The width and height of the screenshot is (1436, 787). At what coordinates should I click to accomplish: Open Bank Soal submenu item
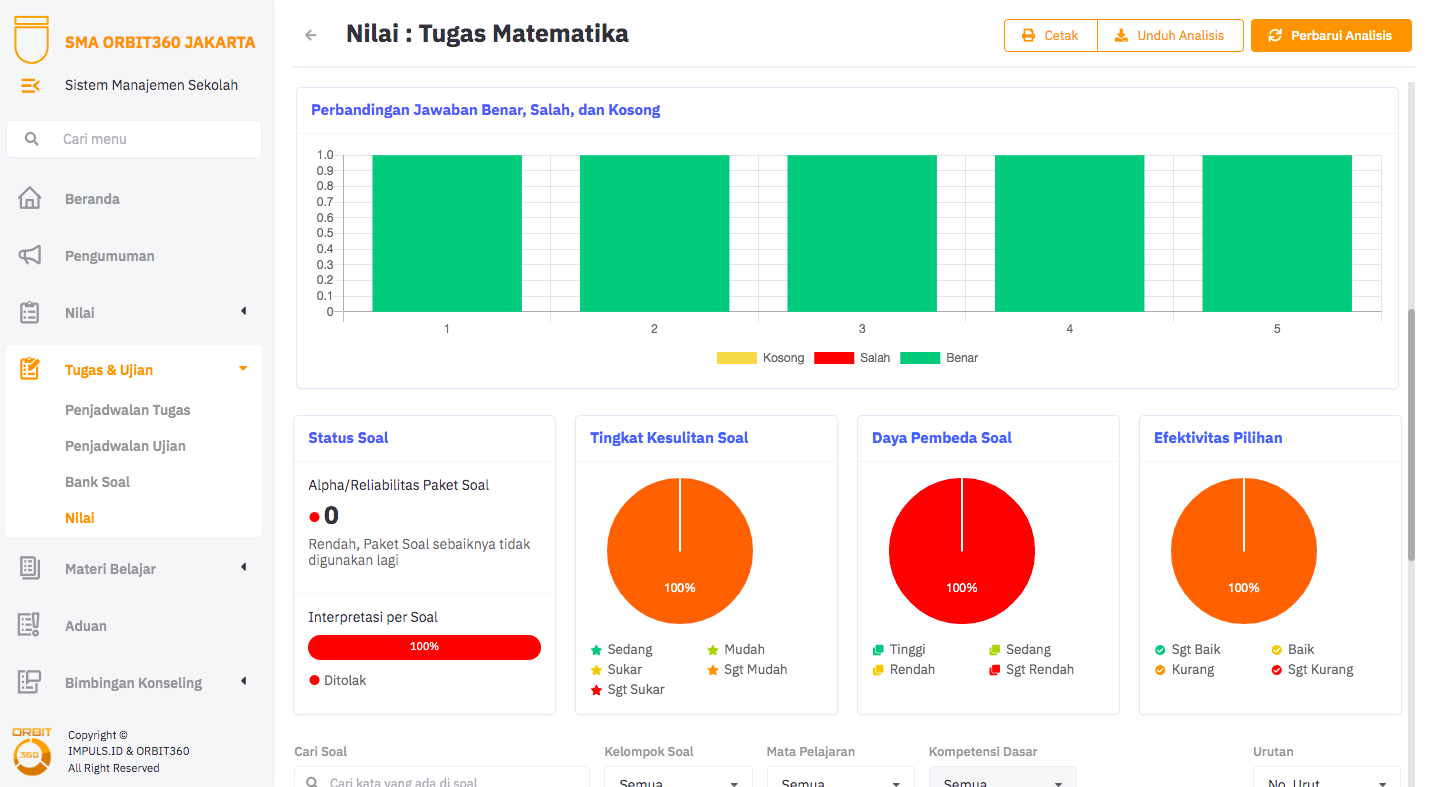point(97,482)
